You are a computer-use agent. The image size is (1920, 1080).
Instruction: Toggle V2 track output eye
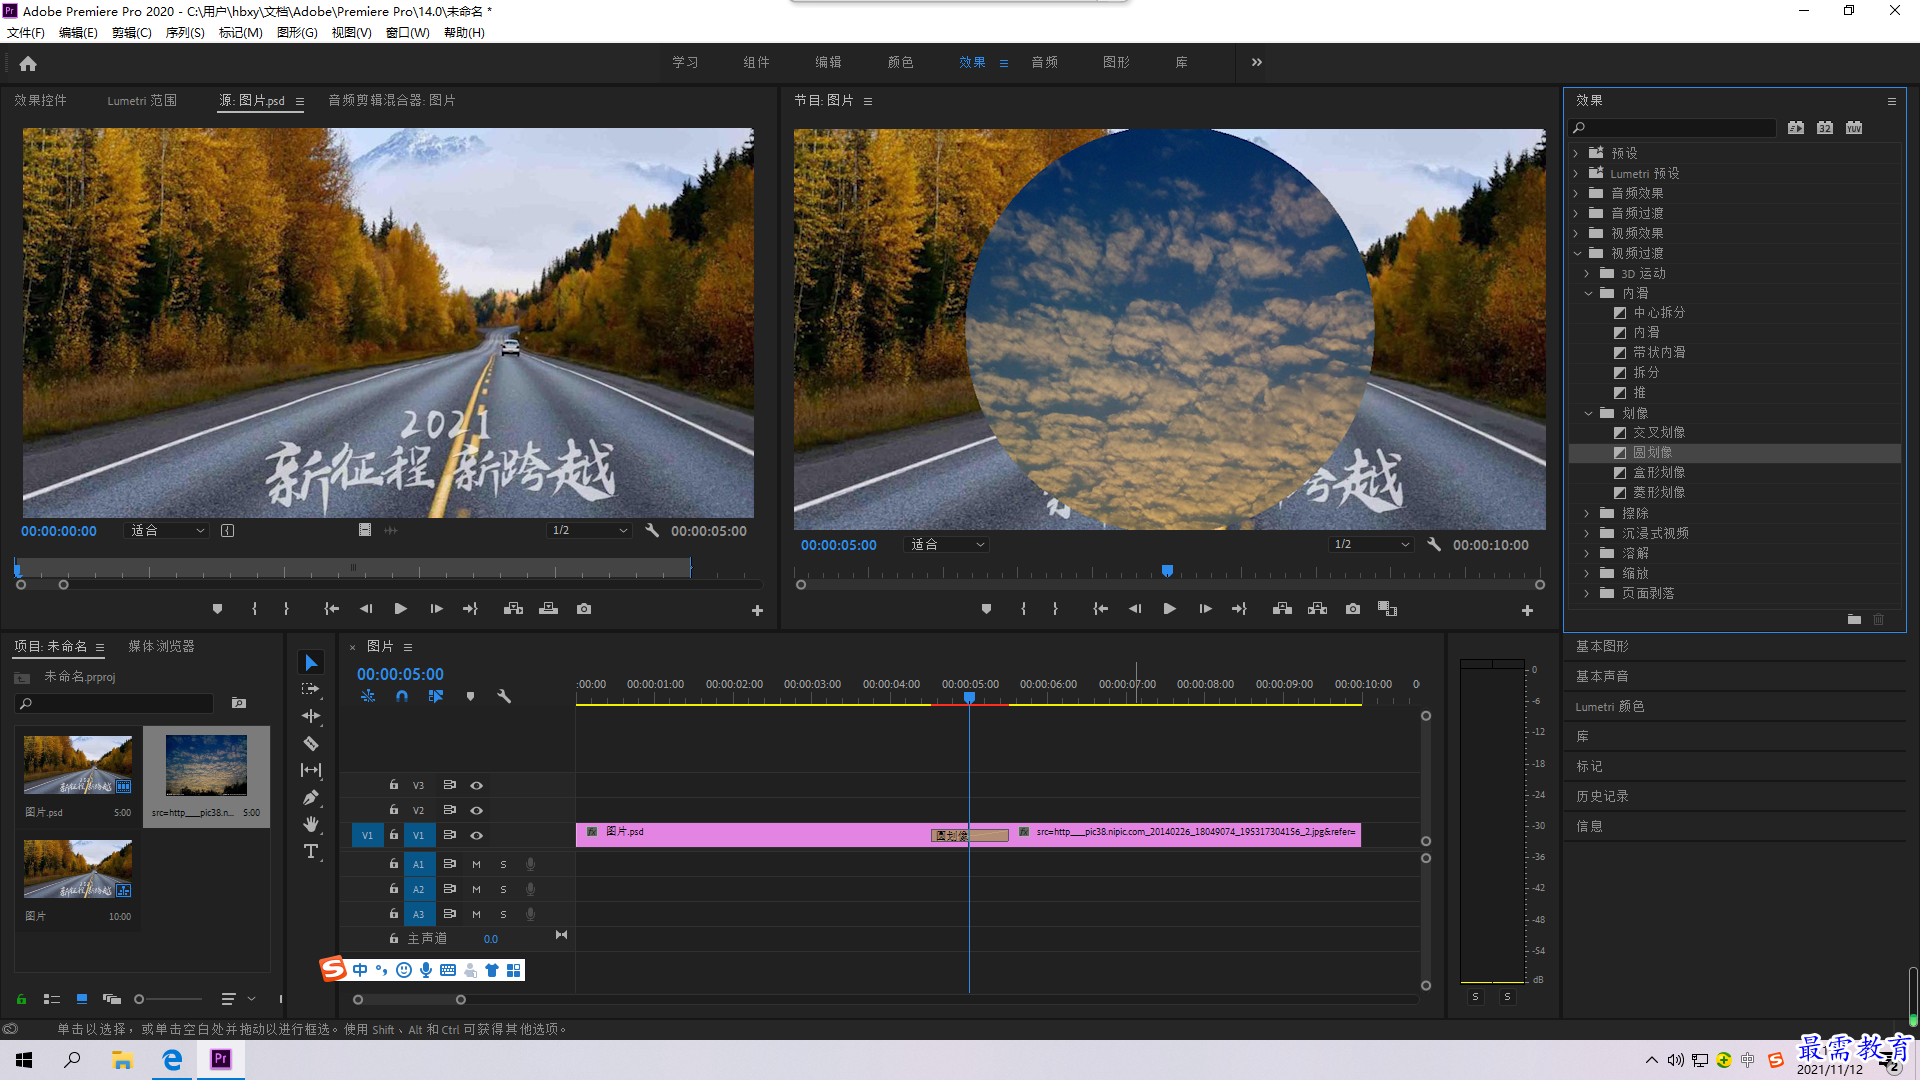tap(476, 811)
